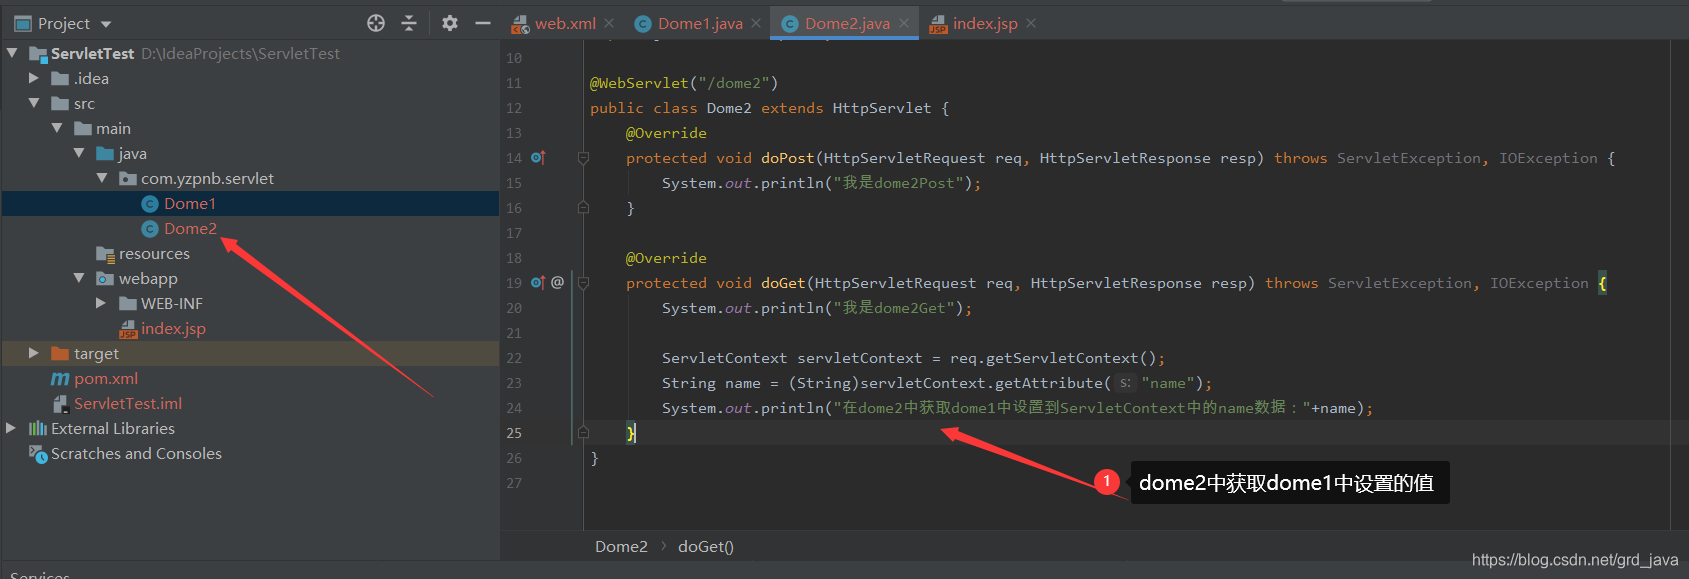
Task: Click the doPost method name
Action: coord(788,158)
